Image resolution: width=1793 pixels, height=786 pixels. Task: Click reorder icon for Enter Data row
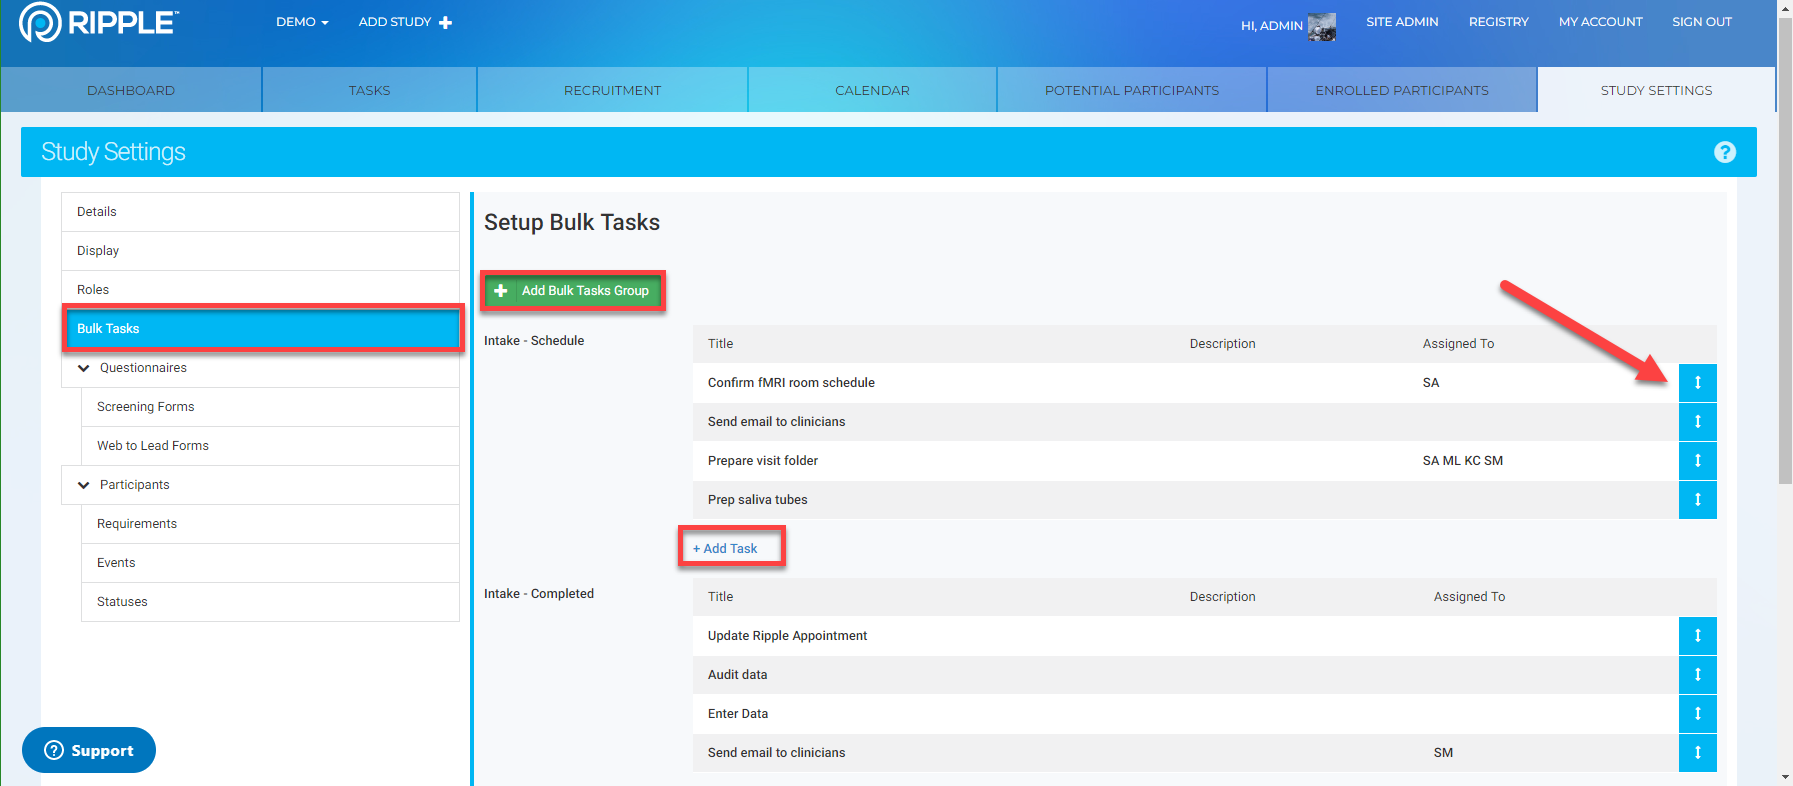(1697, 714)
